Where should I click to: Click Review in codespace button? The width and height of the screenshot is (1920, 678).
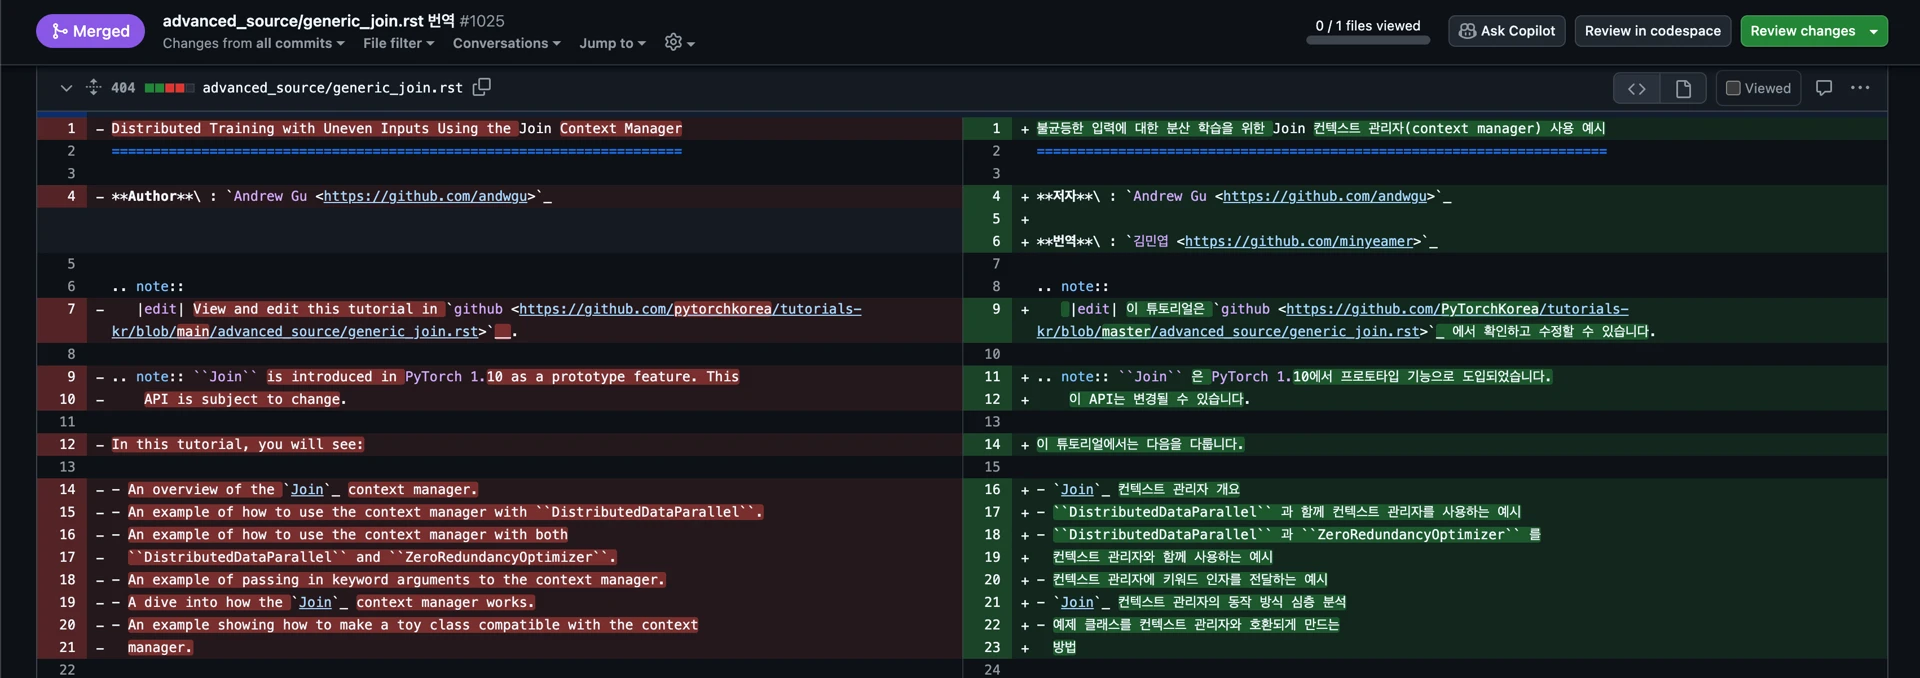pos(1652,31)
